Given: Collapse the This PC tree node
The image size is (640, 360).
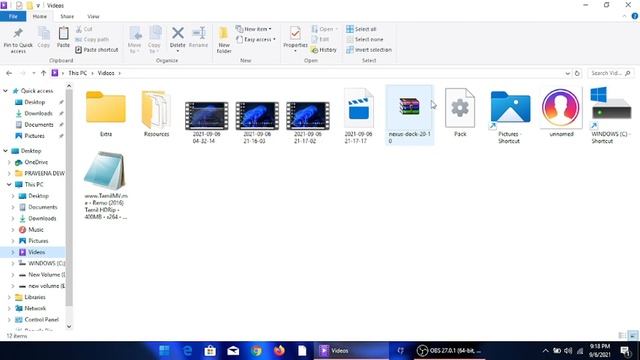Looking at the screenshot, I should click(9, 184).
